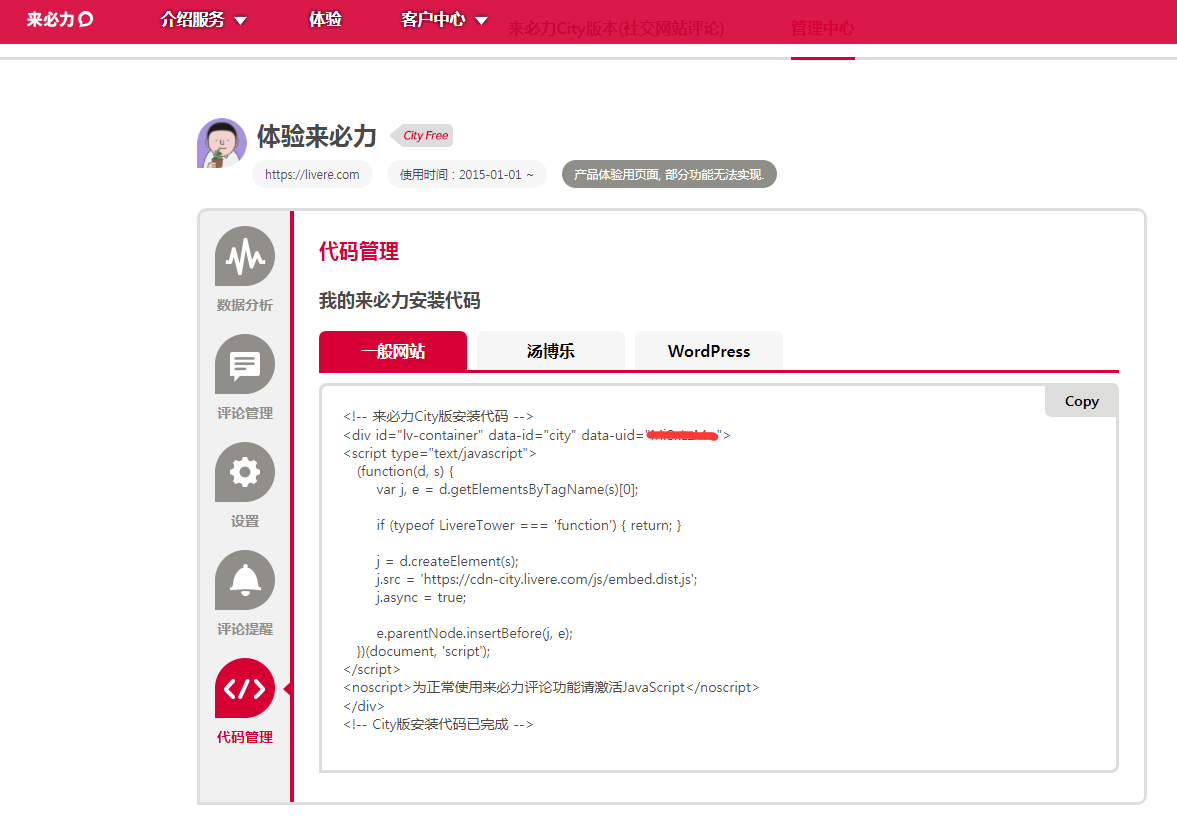Open the 体验 menu item

pos(326,20)
